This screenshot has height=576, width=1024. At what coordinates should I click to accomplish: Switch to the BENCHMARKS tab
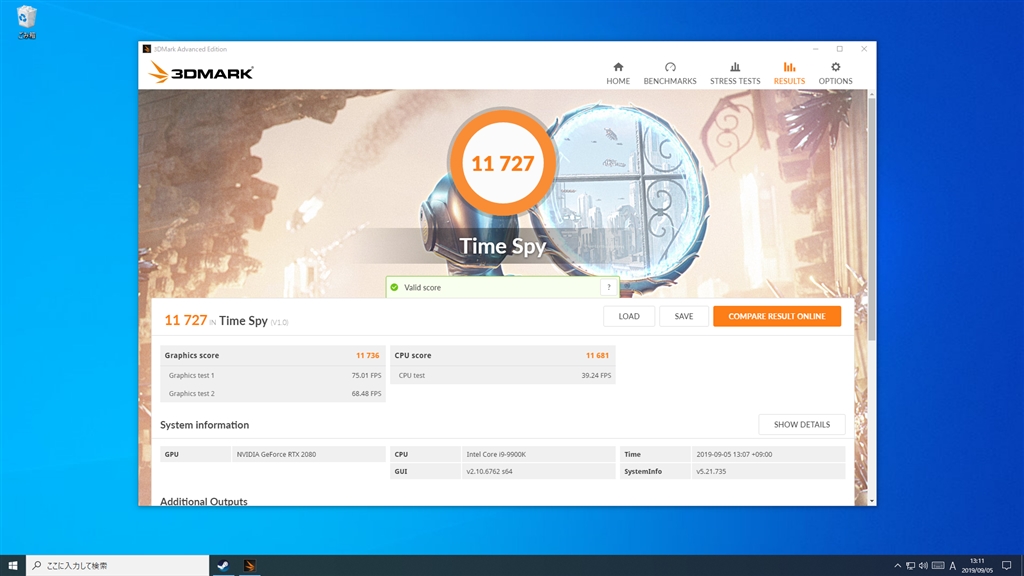(669, 73)
